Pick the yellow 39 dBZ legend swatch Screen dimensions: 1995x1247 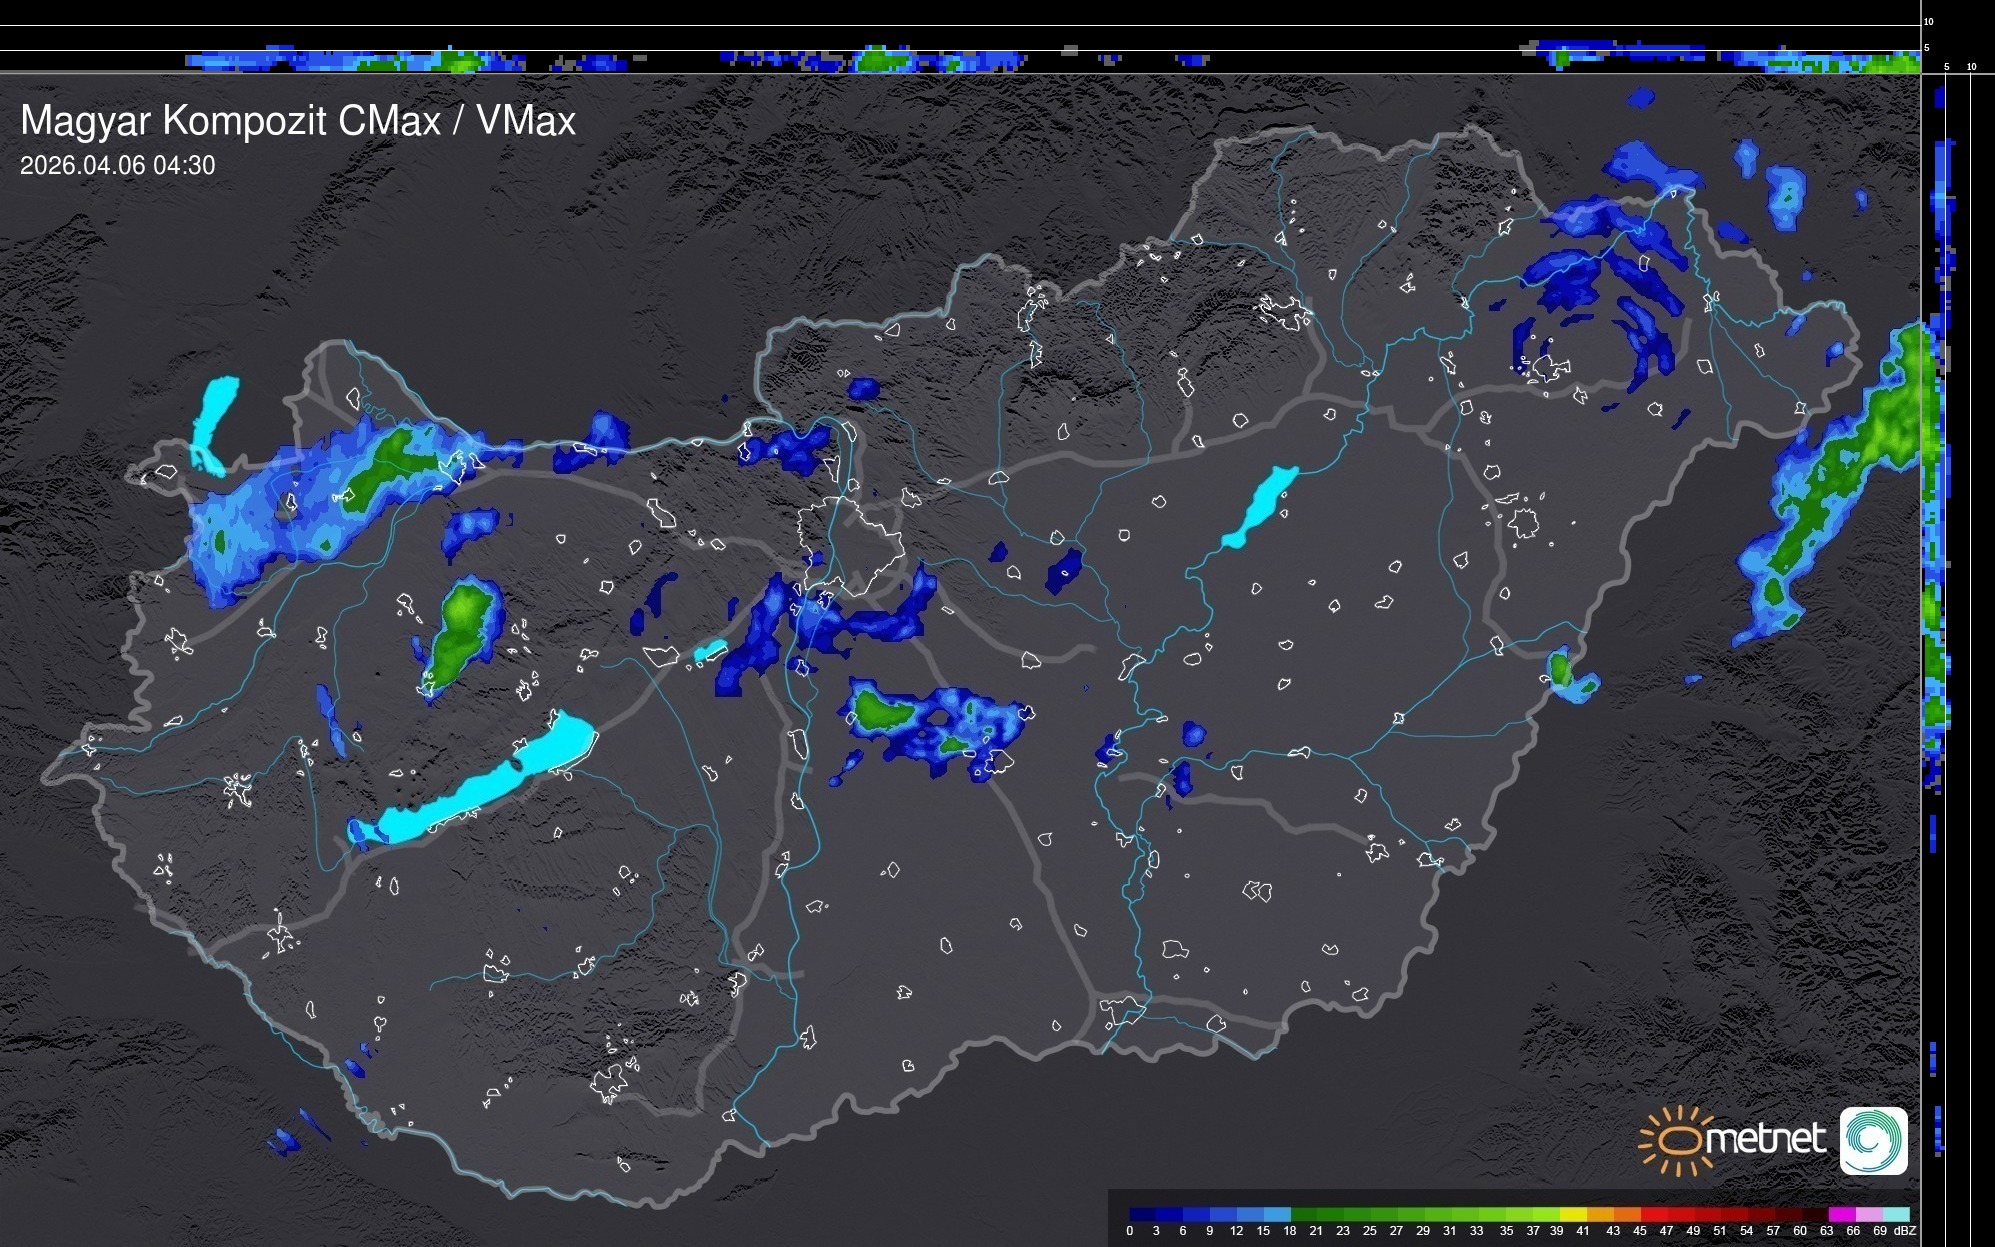[1573, 1214]
